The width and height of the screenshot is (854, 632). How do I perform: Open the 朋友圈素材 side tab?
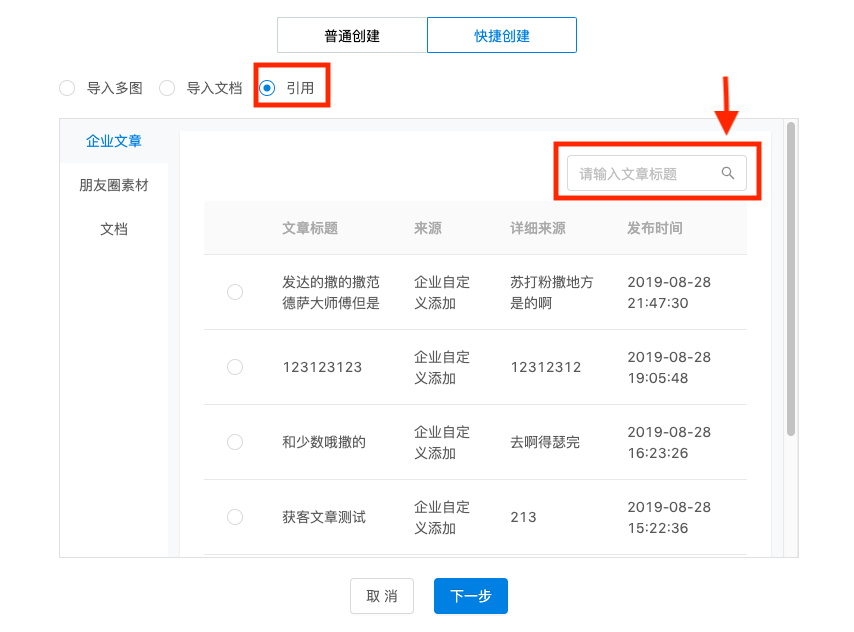114,185
